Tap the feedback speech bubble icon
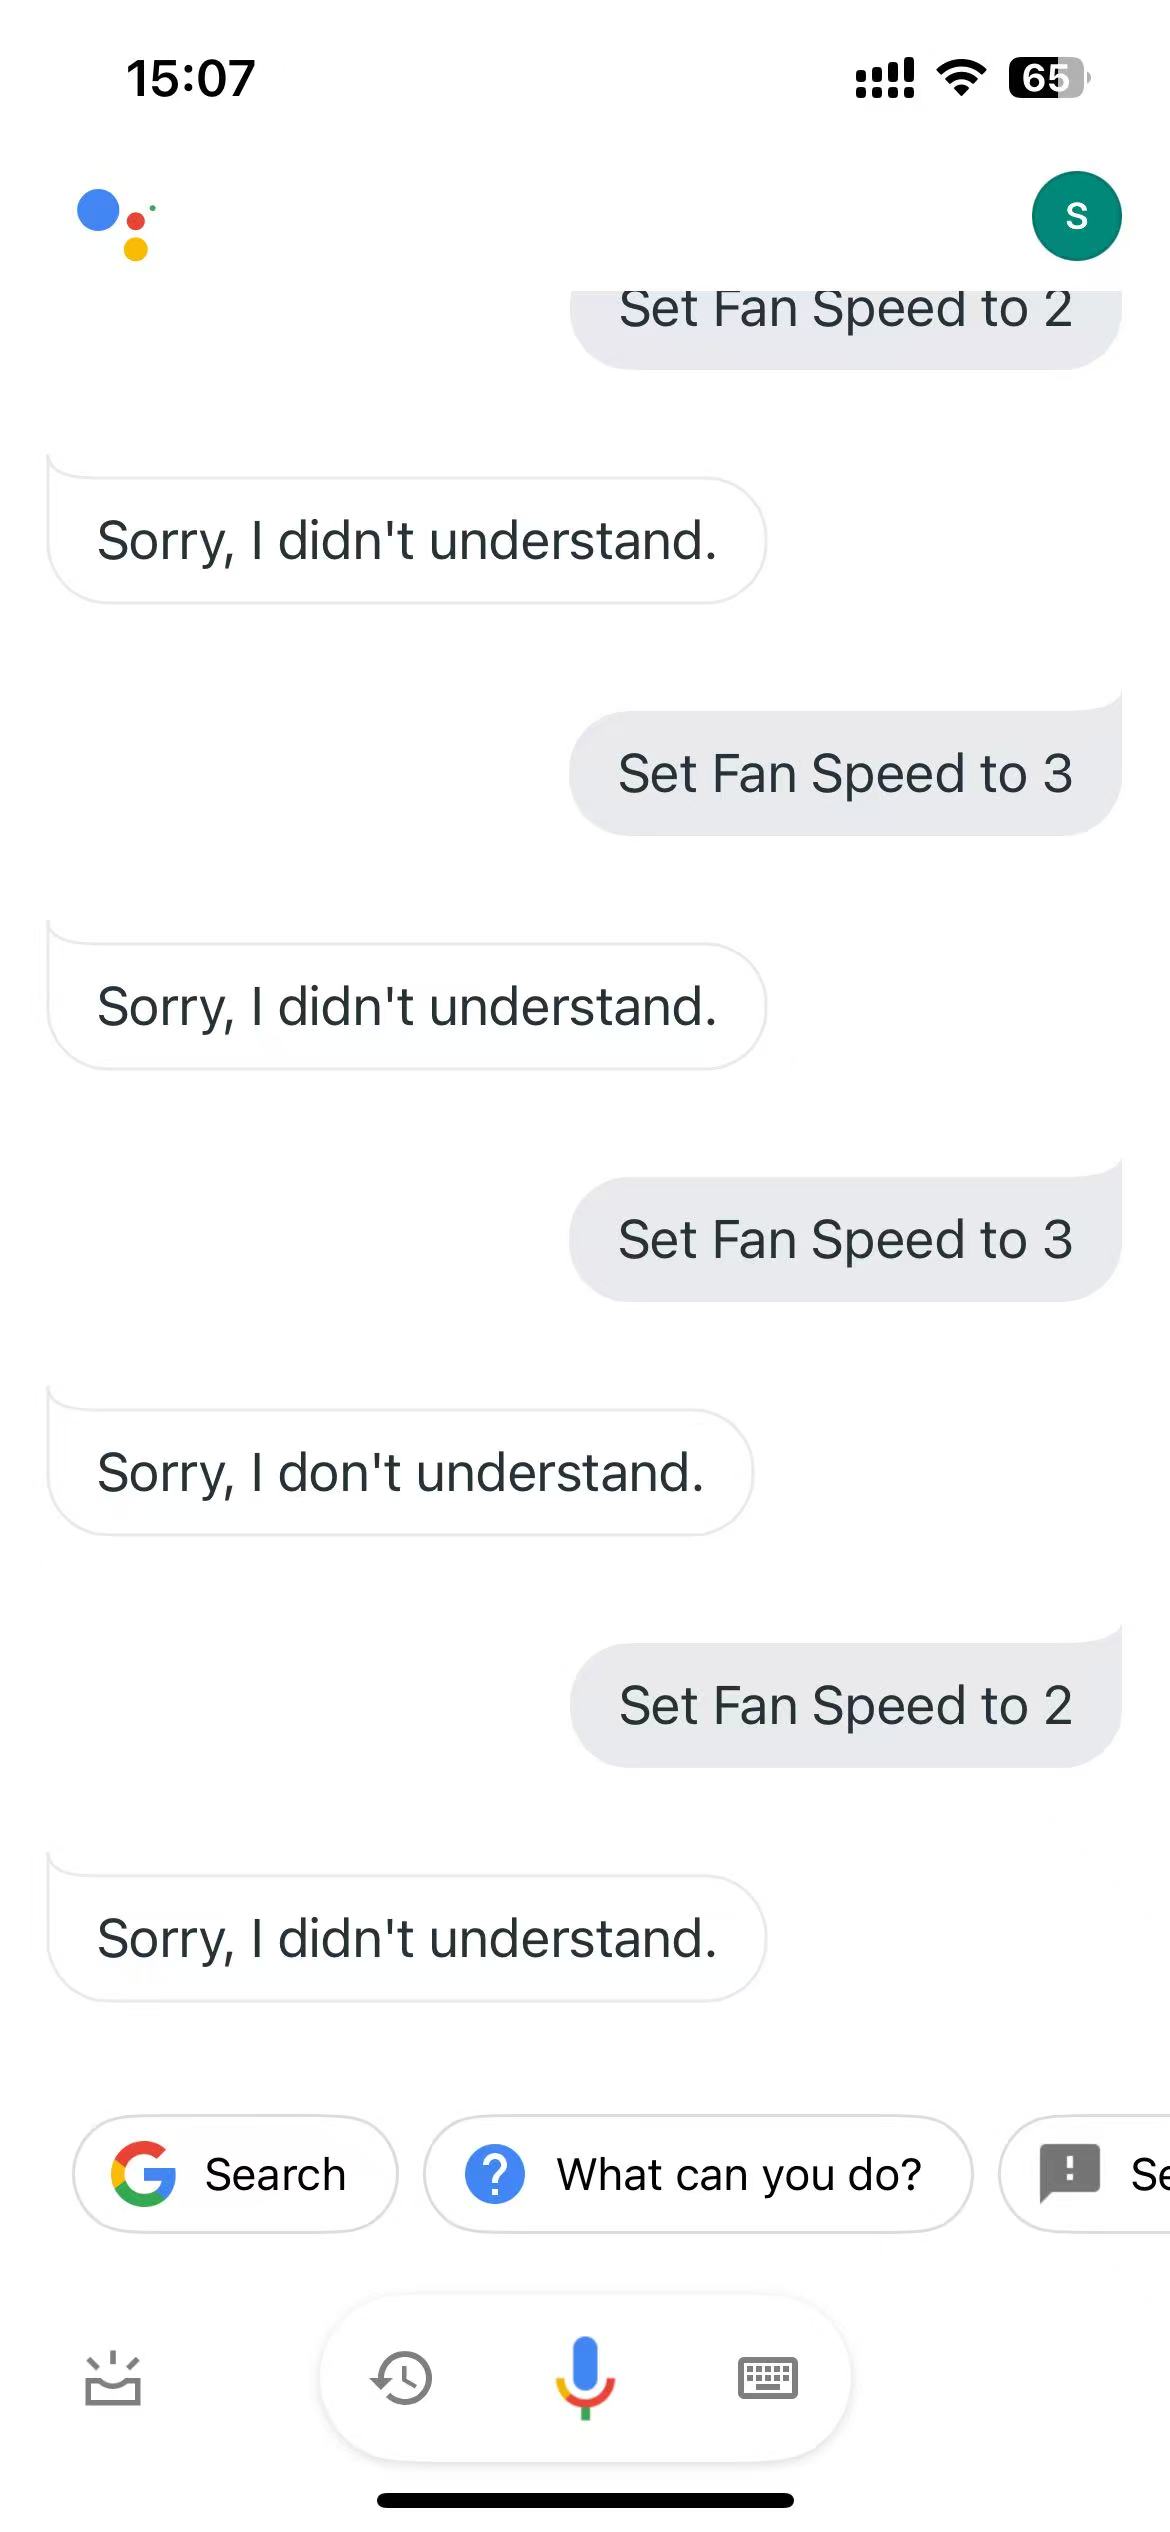1170x2532 pixels. tap(1069, 2173)
